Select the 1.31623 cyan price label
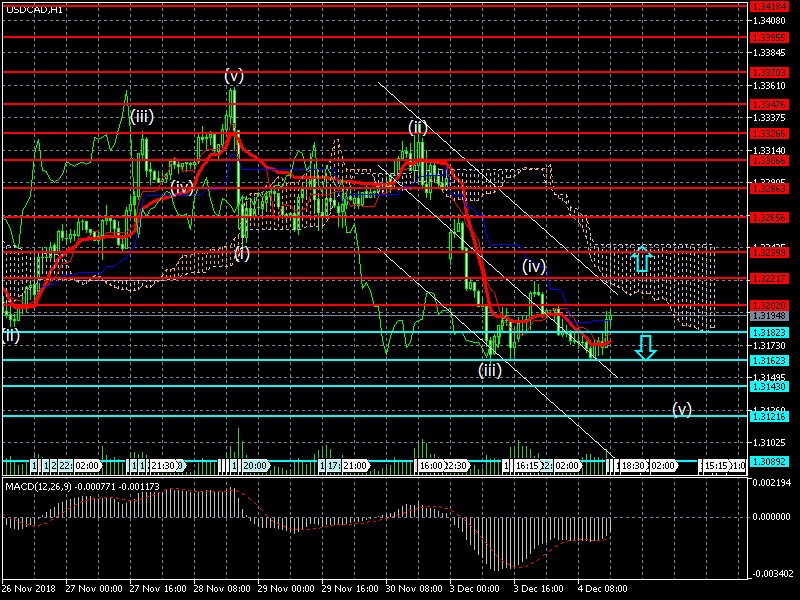 pos(769,361)
